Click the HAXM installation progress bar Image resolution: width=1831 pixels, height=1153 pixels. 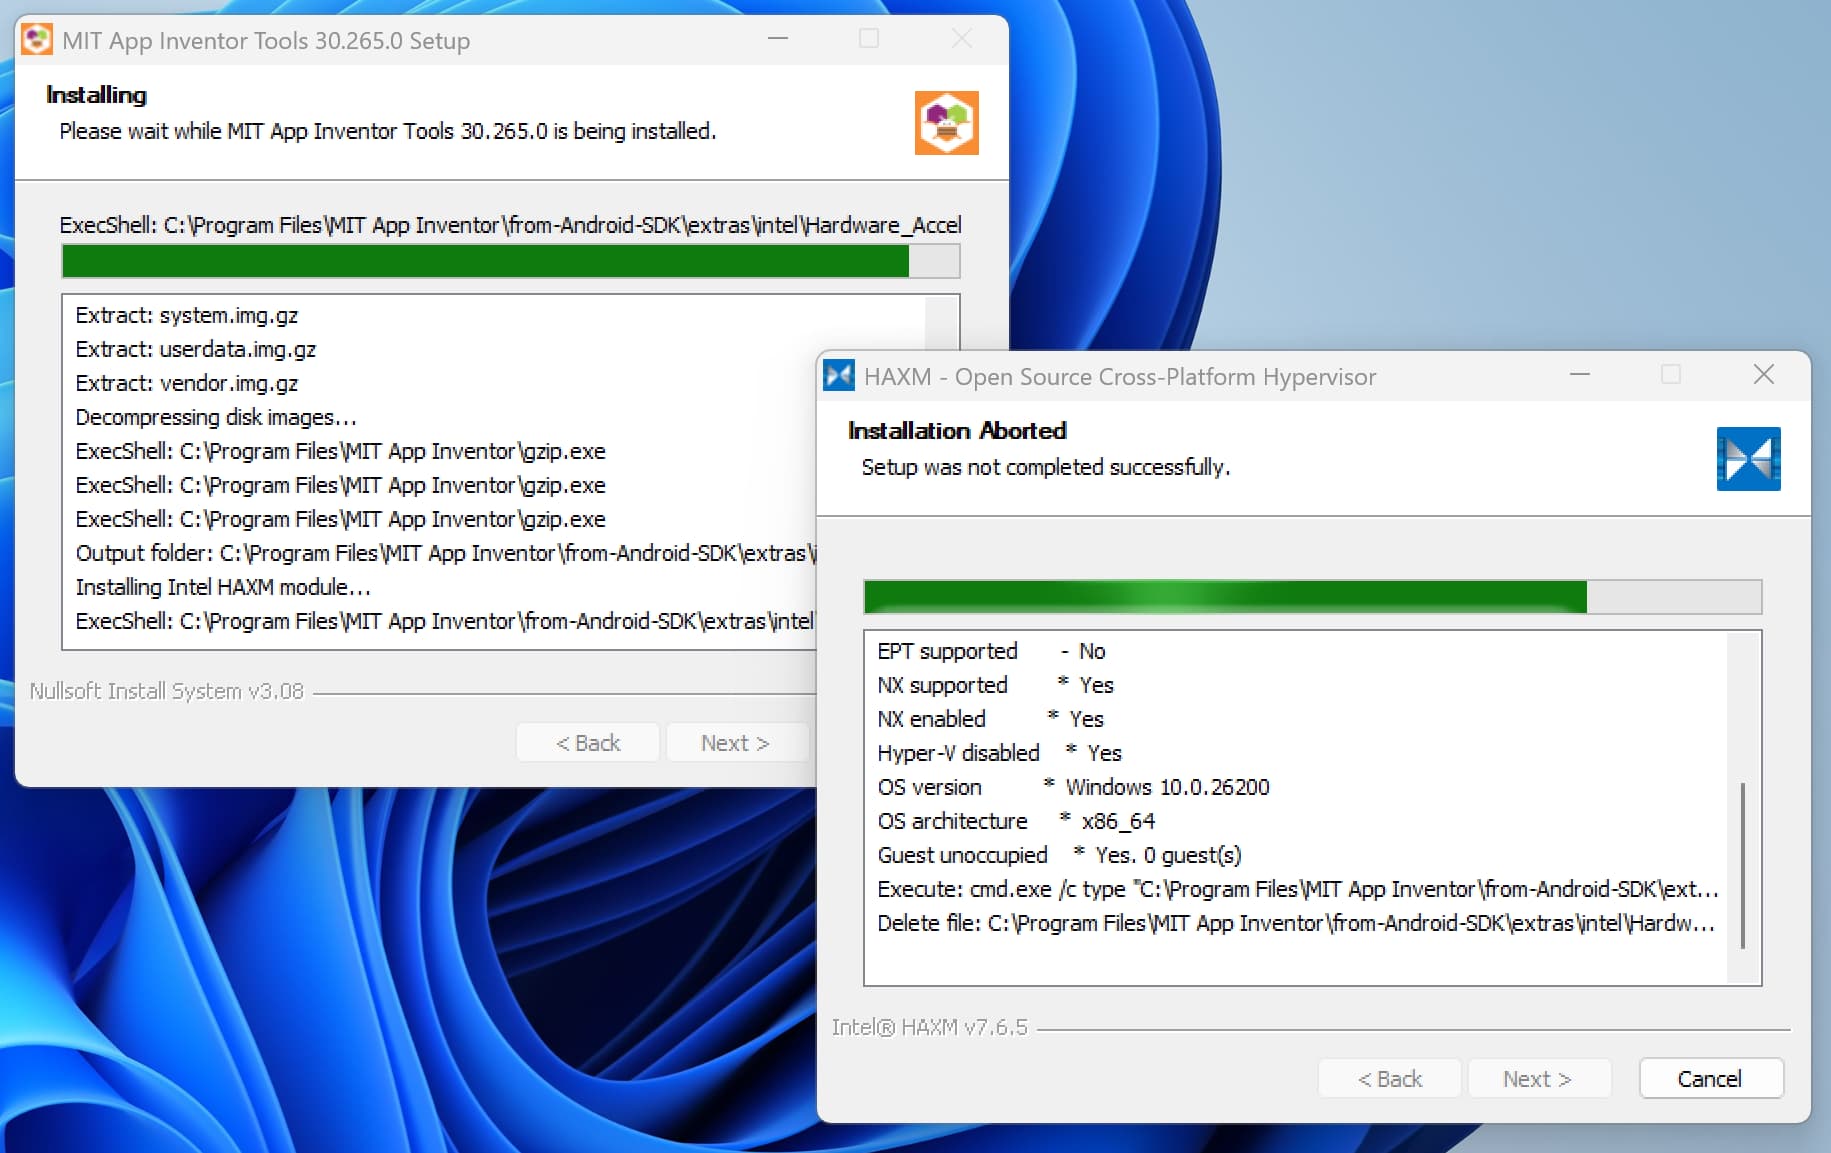[1312, 597]
